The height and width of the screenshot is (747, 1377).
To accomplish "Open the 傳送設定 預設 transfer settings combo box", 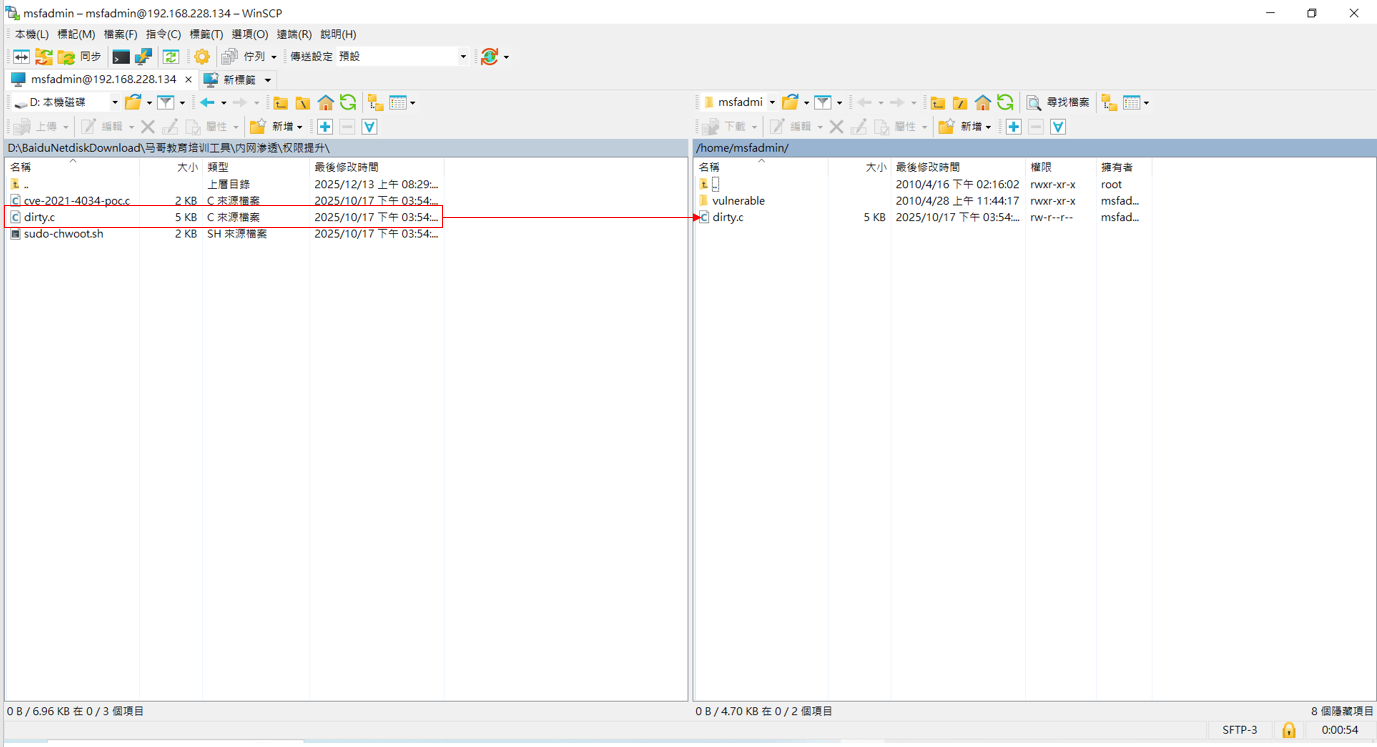I will 379,57.
